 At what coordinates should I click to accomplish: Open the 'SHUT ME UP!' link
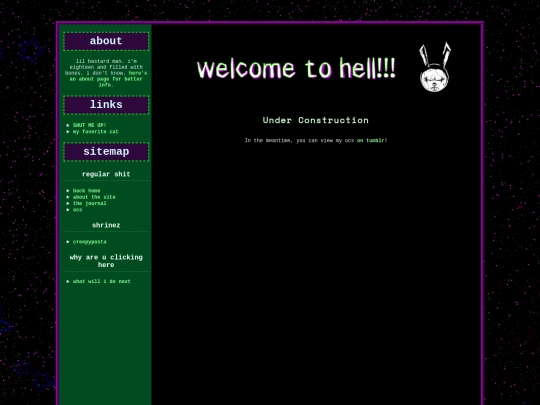(90, 125)
